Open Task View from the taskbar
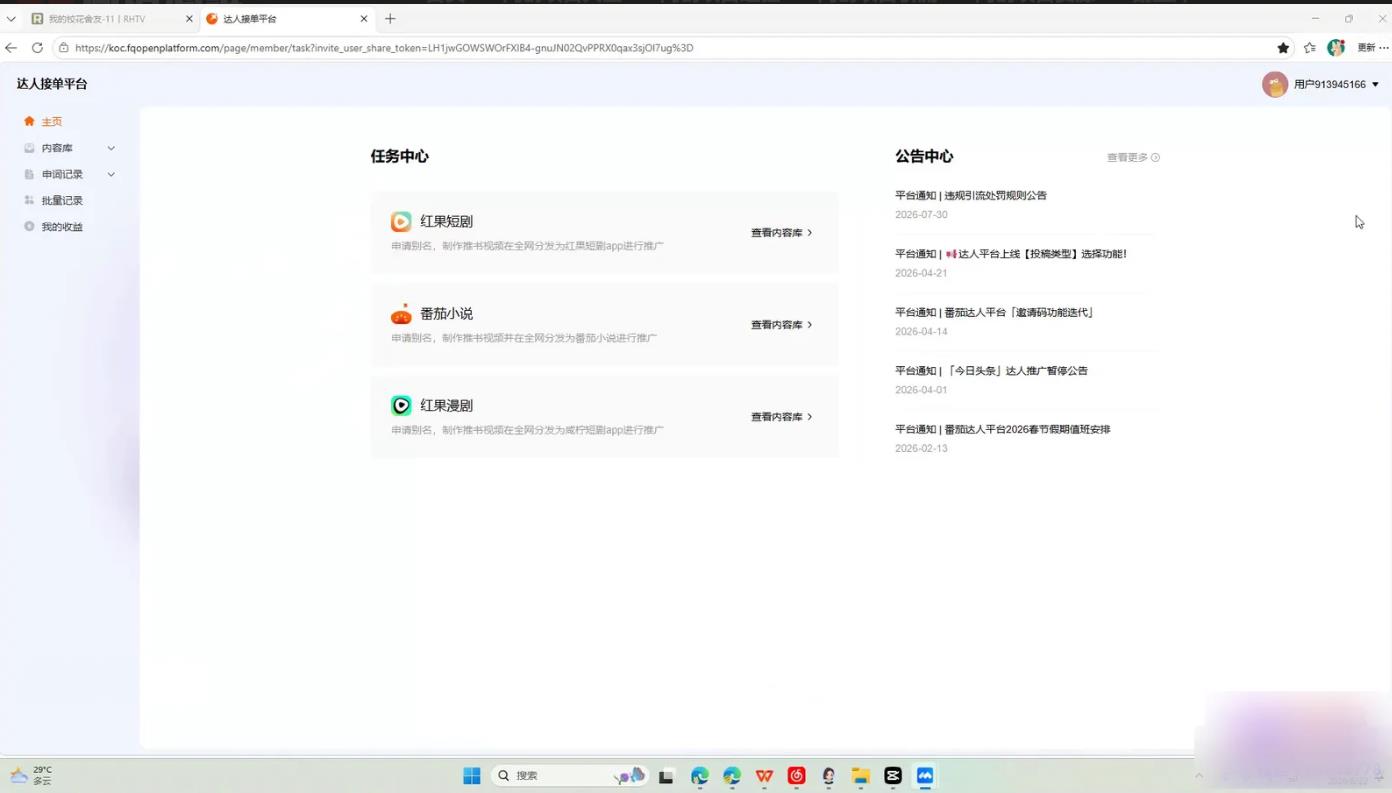The image size is (1392, 793). coord(666,776)
